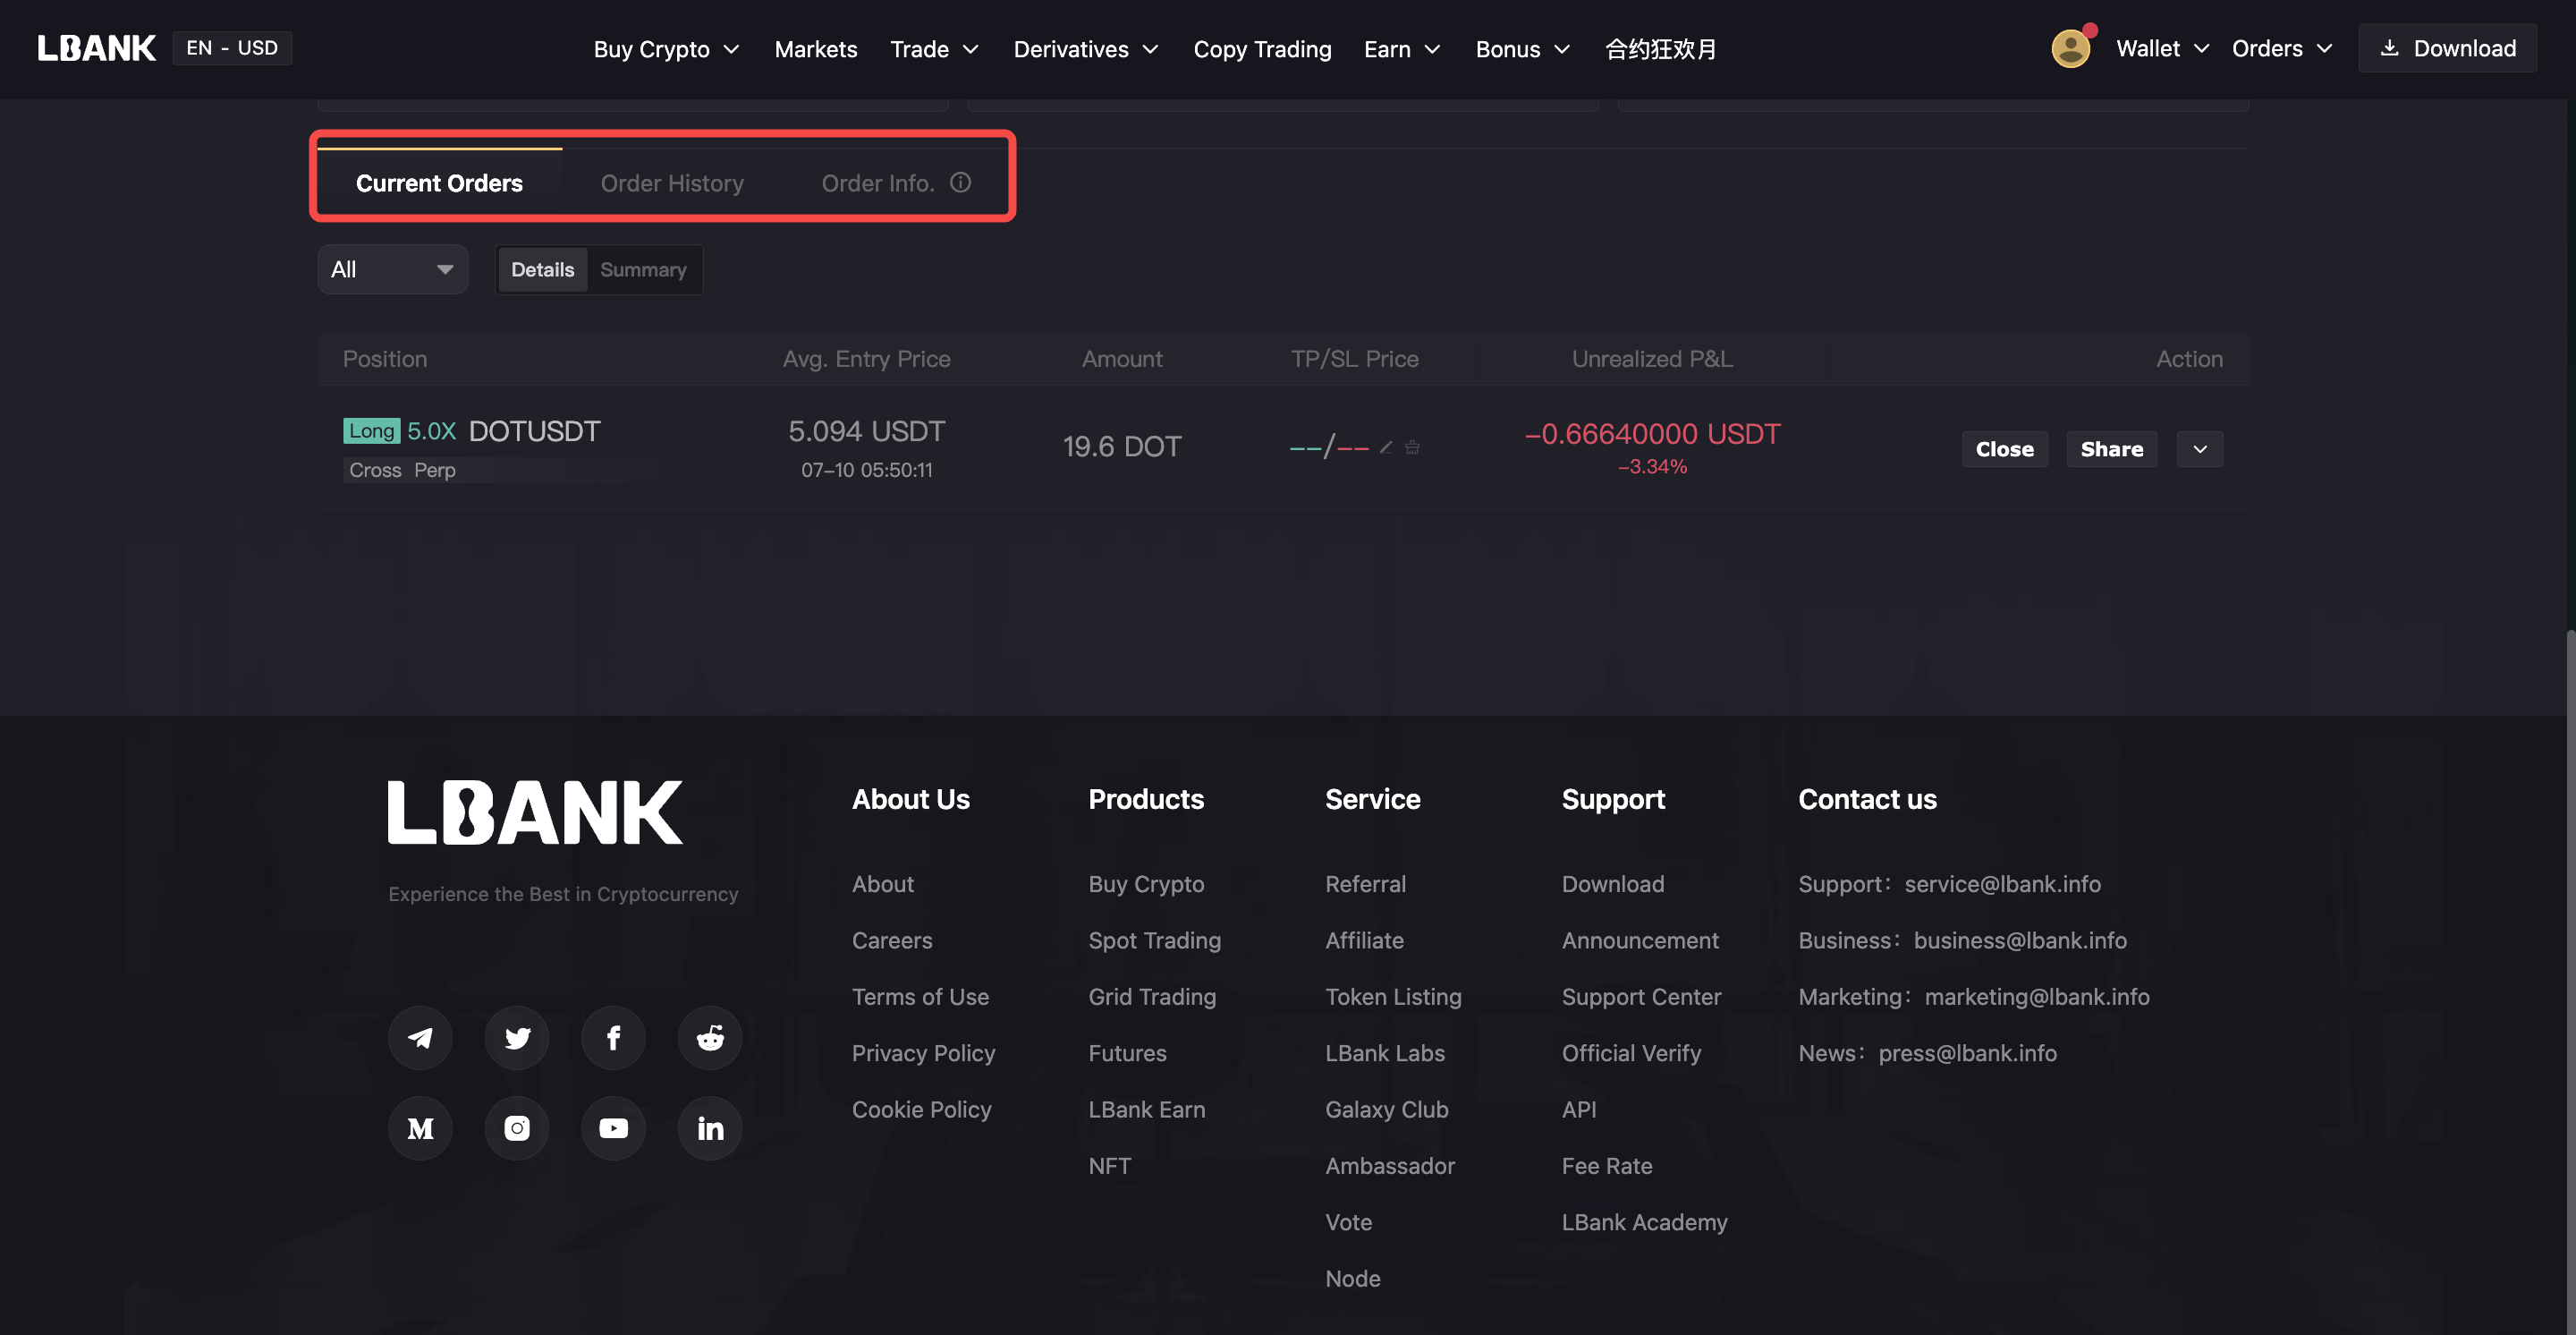This screenshot has width=2576, height=1335.
Task: Switch to Current Orders tab
Action: (x=439, y=183)
